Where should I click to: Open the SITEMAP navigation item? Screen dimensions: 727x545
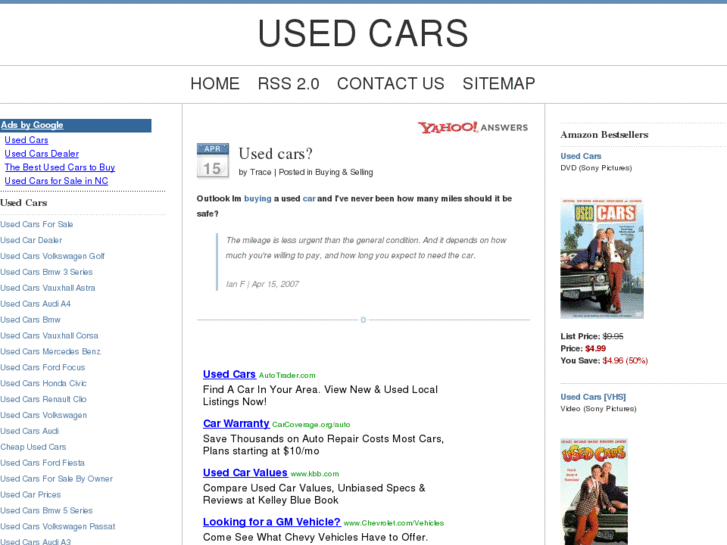click(x=498, y=83)
